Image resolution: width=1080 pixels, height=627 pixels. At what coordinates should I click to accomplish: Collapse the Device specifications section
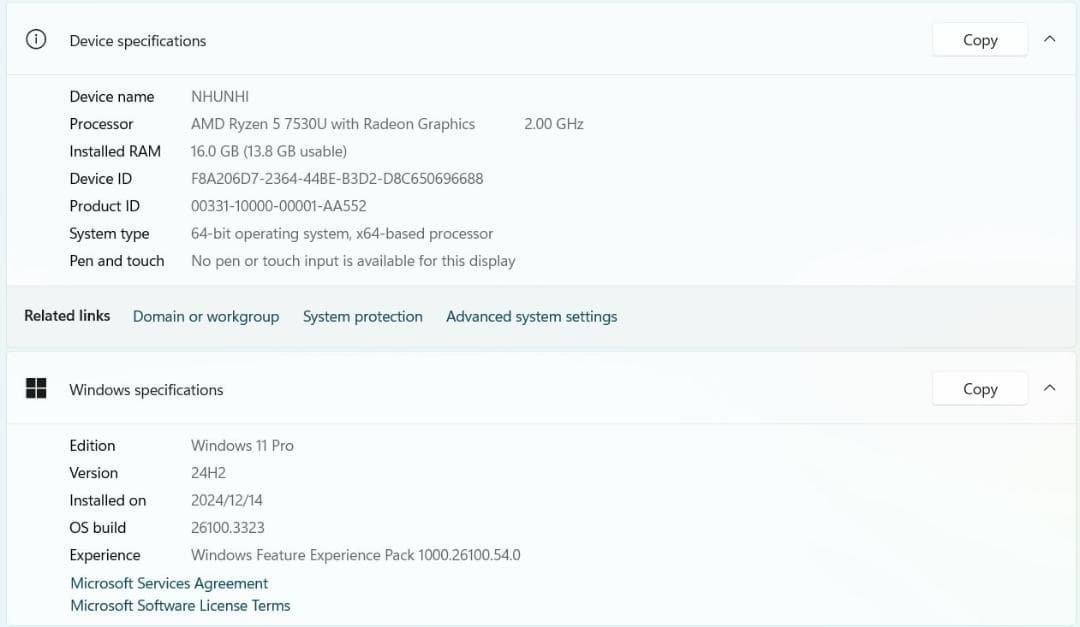pyautogui.click(x=1049, y=39)
